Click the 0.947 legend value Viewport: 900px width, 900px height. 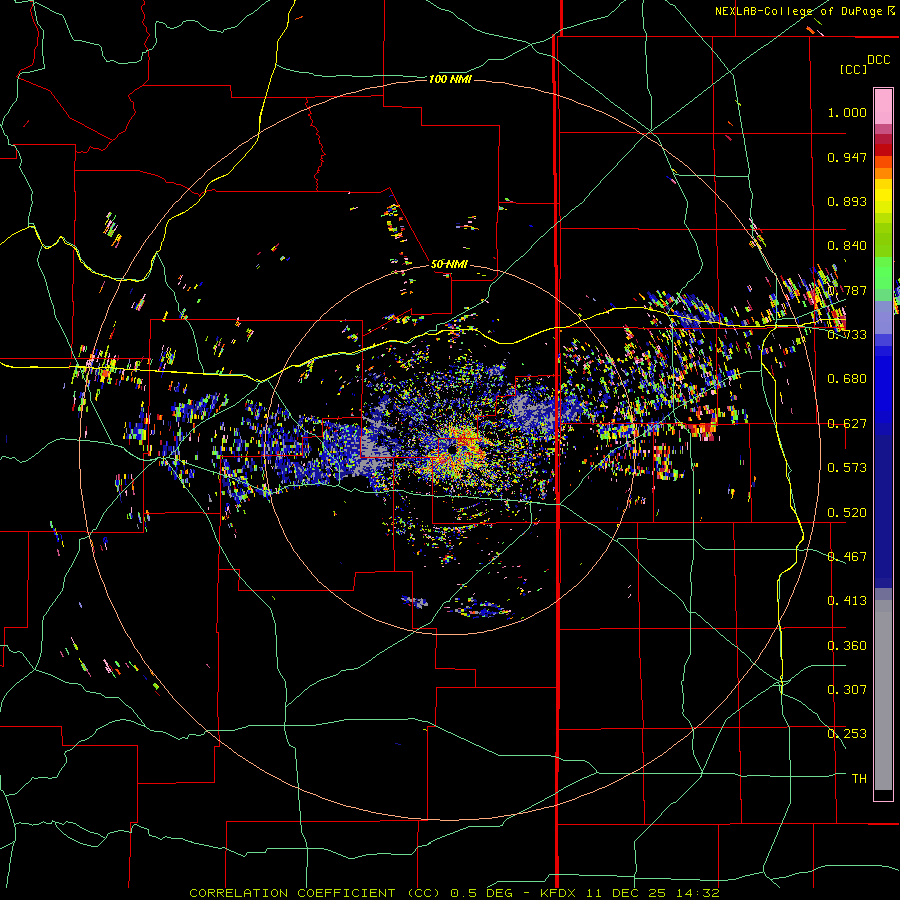point(847,157)
